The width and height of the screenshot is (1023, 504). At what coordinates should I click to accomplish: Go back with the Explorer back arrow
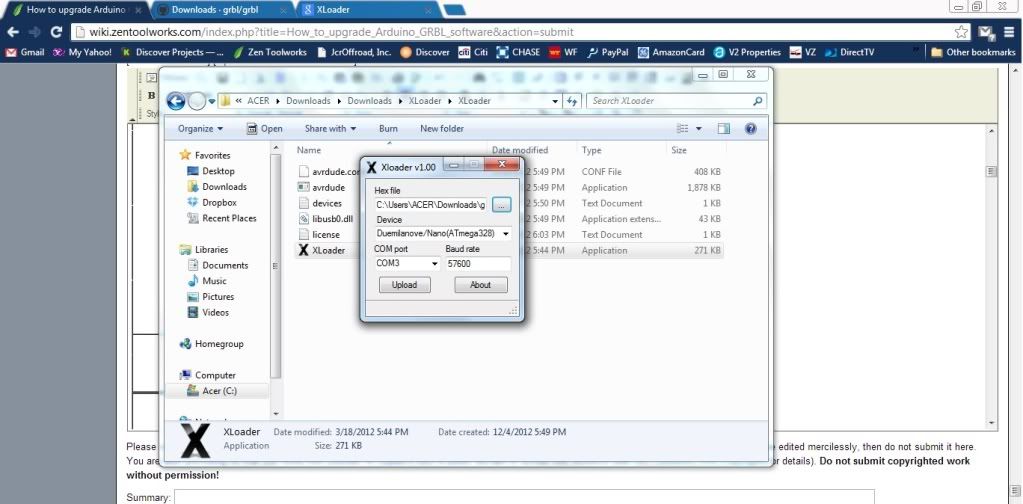tap(176, 101)
